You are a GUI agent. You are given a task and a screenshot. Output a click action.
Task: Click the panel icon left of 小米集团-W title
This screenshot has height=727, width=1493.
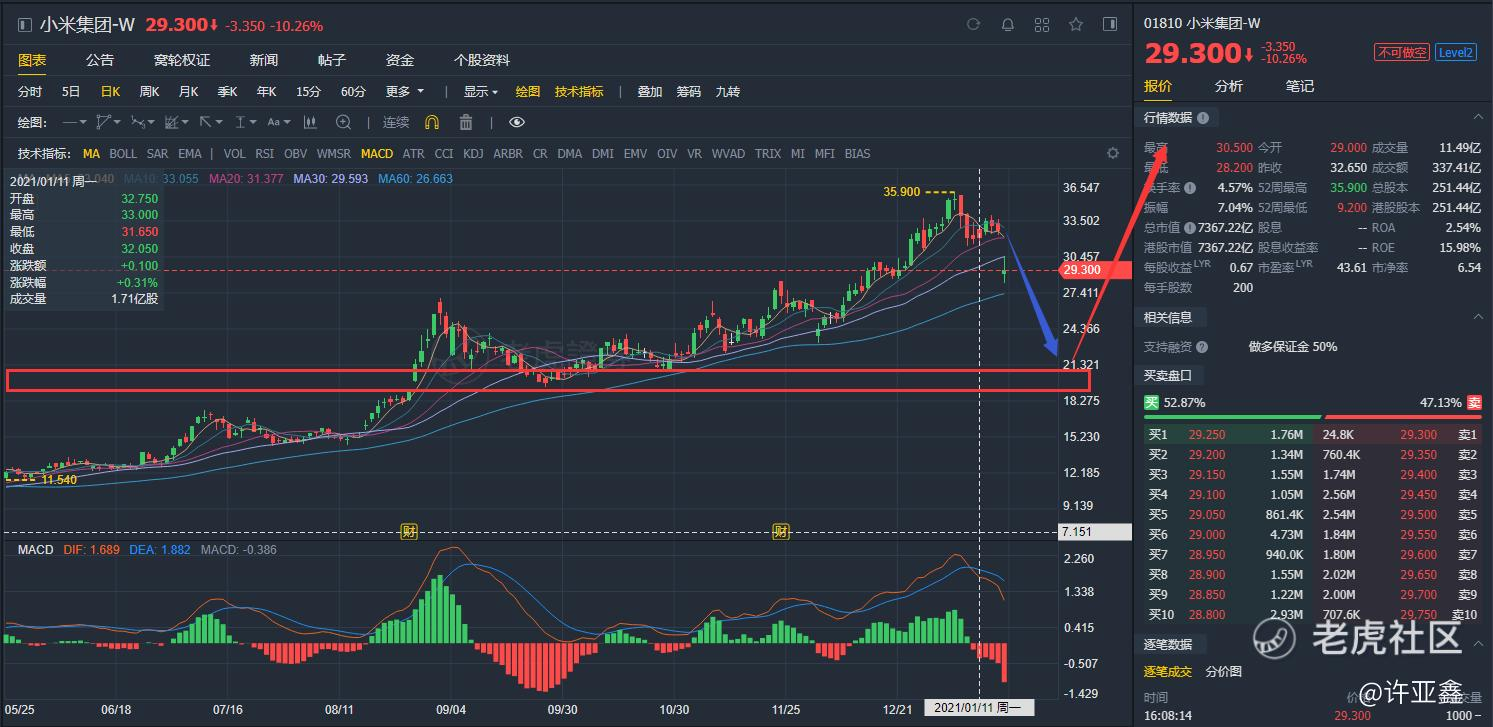[25, 25]
